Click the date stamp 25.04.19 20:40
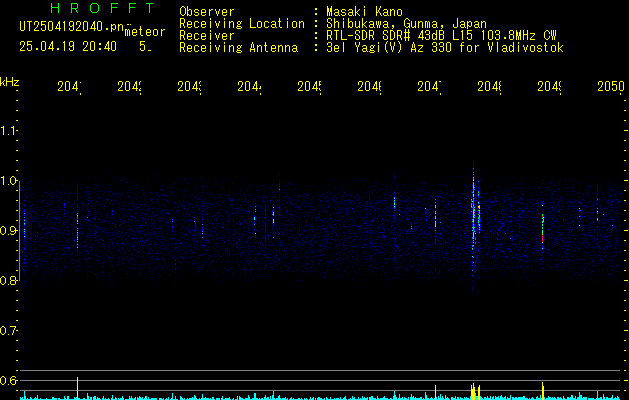This screenshot has width=629, height=400. [x=68, y=47]
